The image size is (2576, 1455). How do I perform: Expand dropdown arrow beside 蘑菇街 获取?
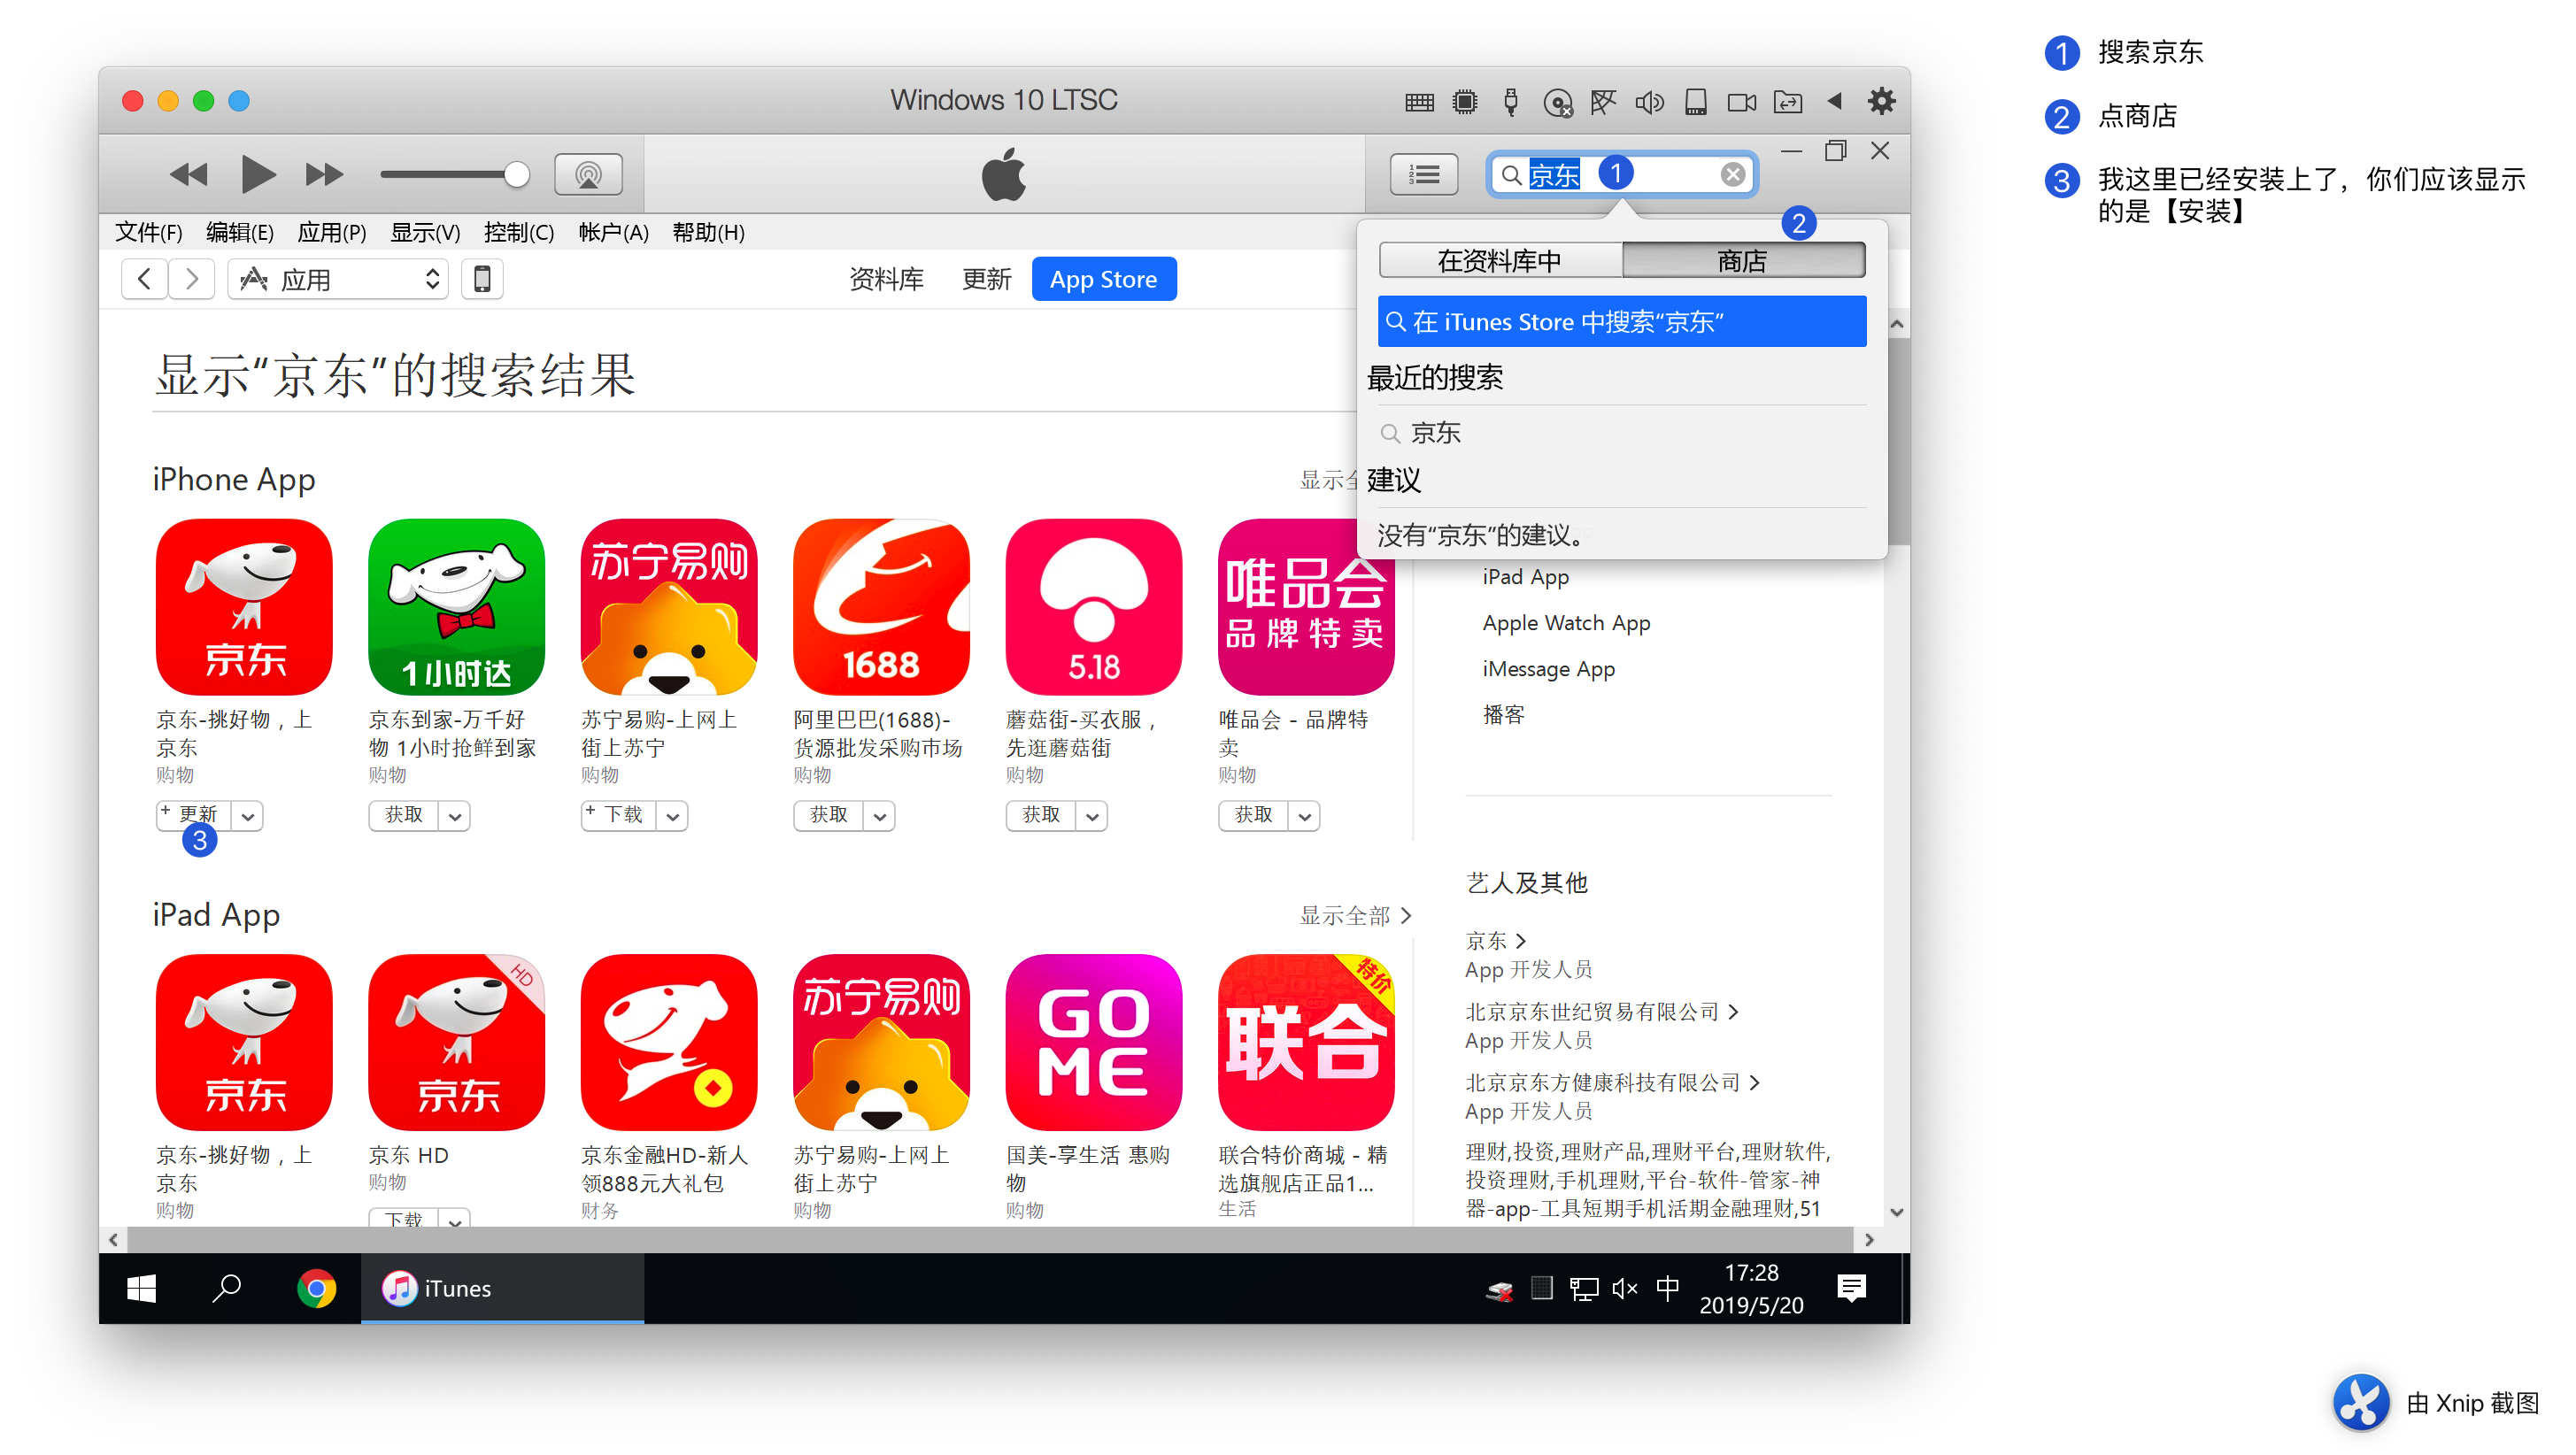[x=1092, y=816]
